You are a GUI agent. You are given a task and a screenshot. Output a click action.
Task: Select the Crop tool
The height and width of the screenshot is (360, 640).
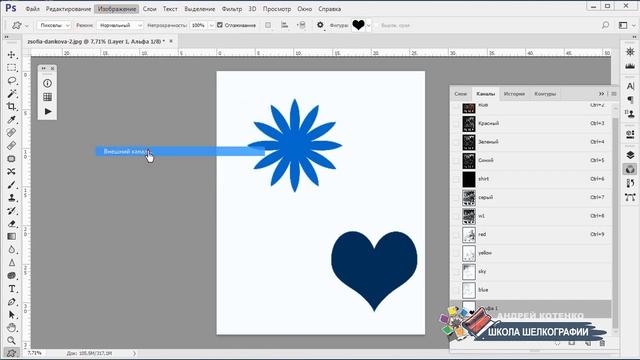pyautogui.click(x=11, y=107)
